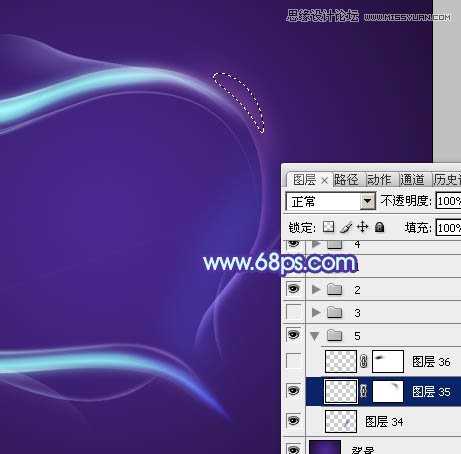Expand group 2 triangle
The width and height of the screenshot is (461, 454).
pyautogui.click(x=316, y=289)
